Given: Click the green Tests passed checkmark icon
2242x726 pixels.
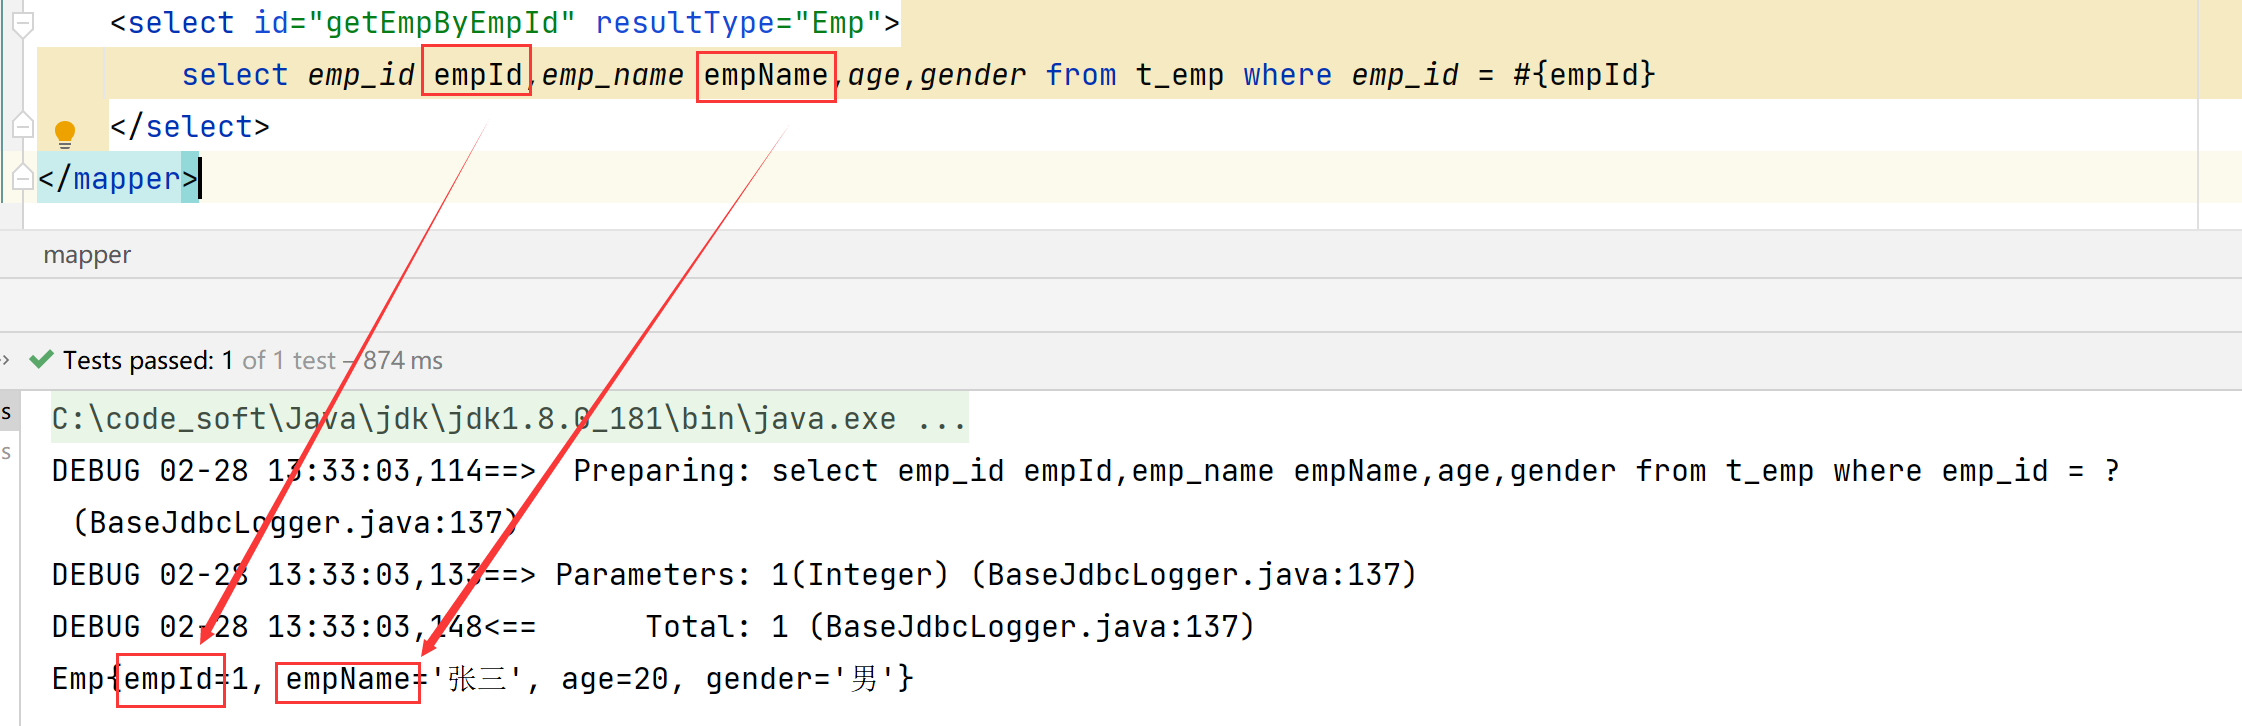Looking at the screenshot, I should click(41, 360).
